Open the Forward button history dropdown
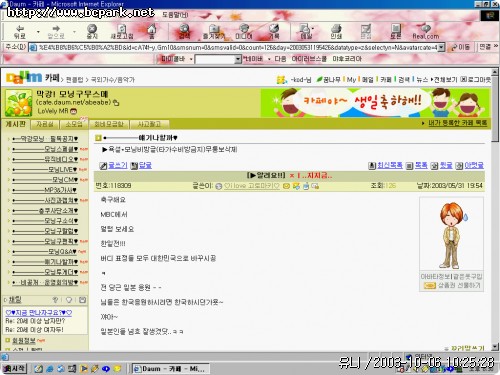The height and width of the screenshot is (375, 500). (x=74, y=32)
